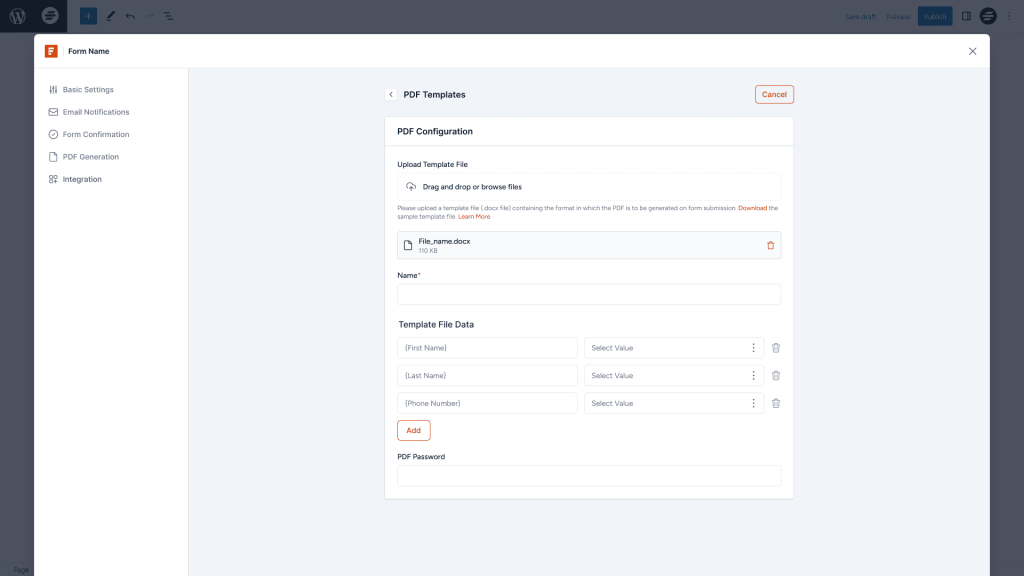This screenshot has height=576, width=1024.
Task: Click inside the PDF Password field
Action: 589,475
